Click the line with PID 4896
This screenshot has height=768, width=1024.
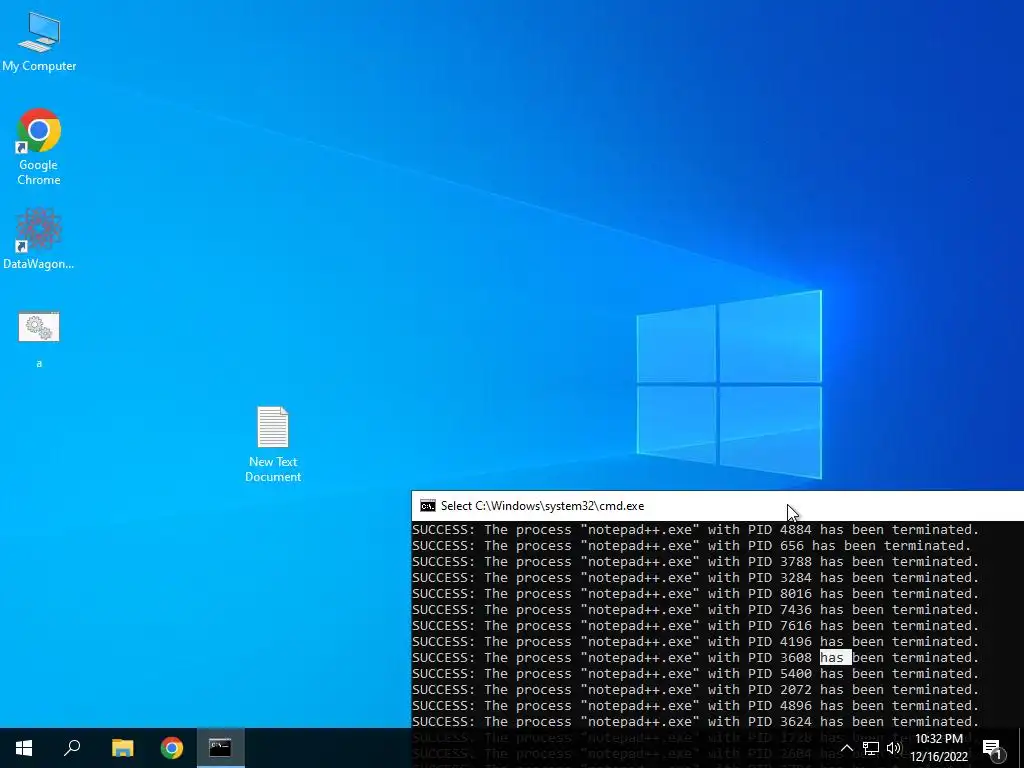pyautogui.click(x=696, y=705)
